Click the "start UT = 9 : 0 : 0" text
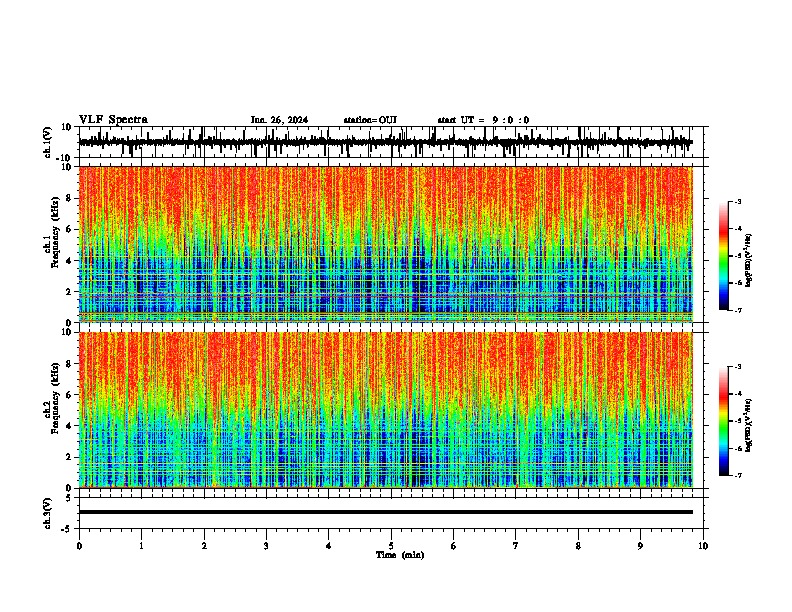 click(483, 120)
